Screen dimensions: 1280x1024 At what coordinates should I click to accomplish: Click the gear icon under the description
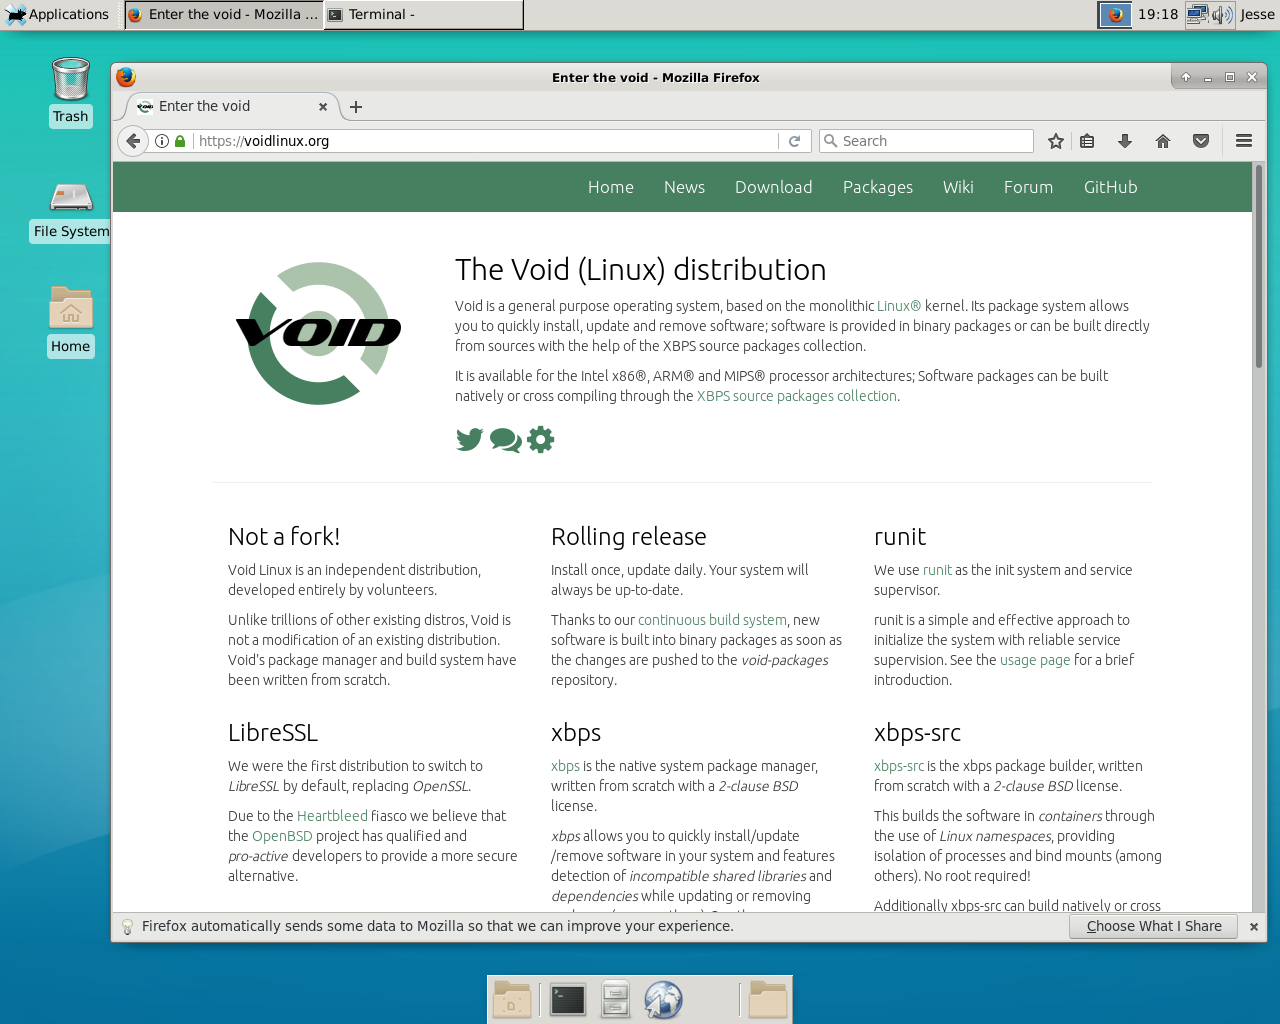(x=541, y=439)
